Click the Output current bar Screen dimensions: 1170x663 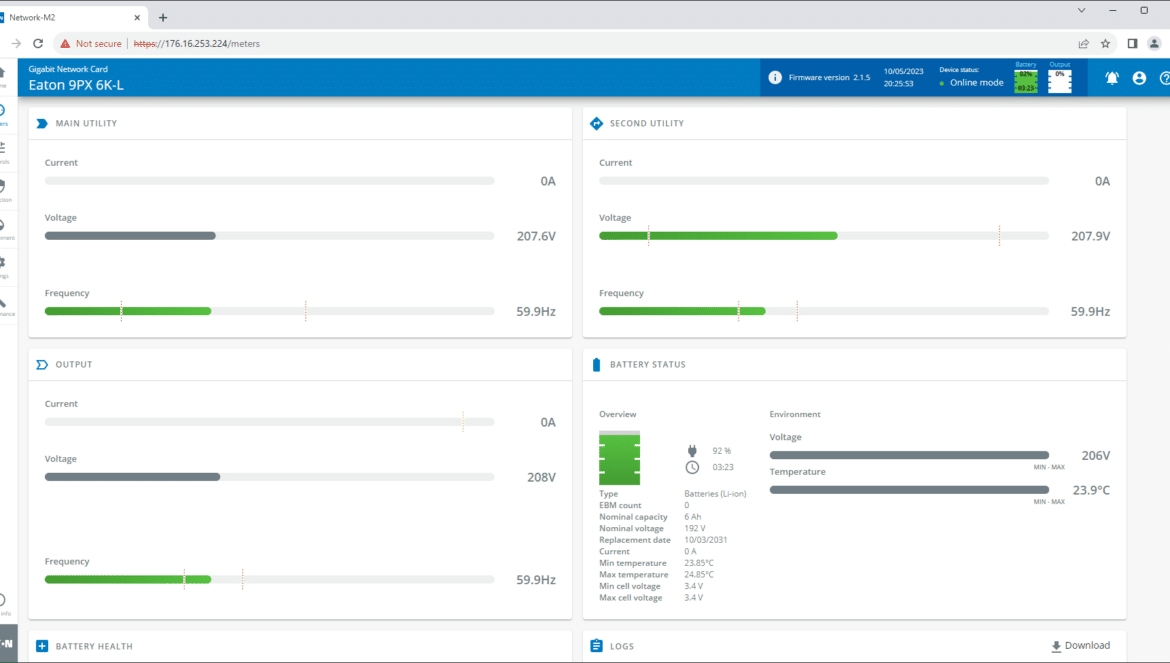(x=269, y=421)
